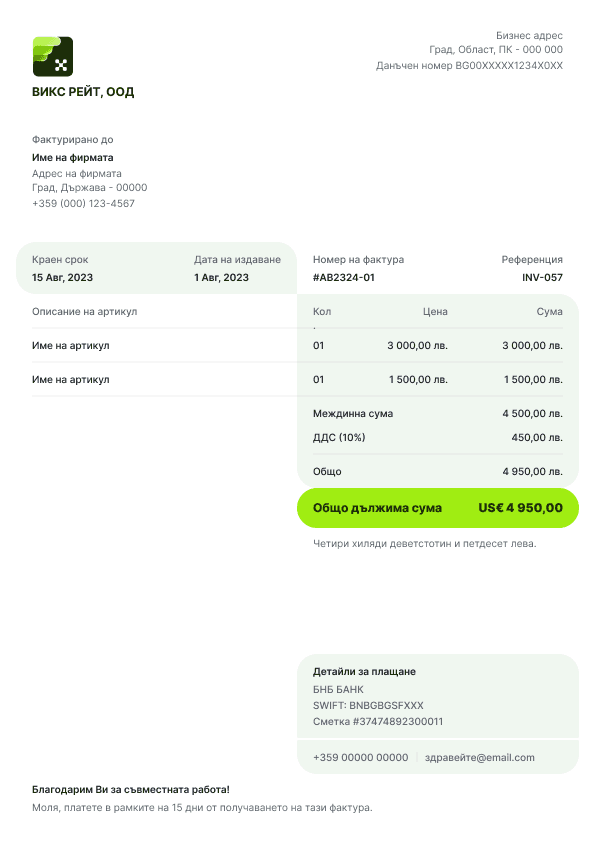
Task: Click the ДДС (10%) tax line
Action: [438, 438]
